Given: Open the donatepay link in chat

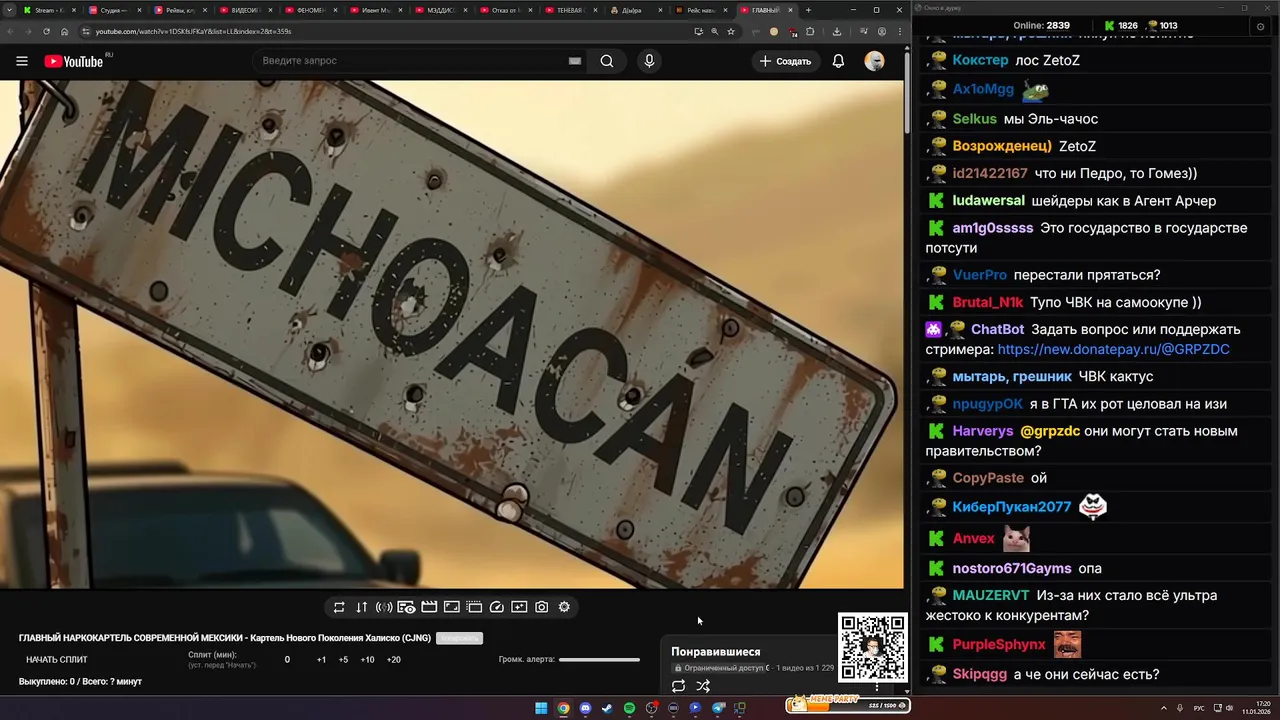Looking at the screenshot, I should pos(1113,350).
